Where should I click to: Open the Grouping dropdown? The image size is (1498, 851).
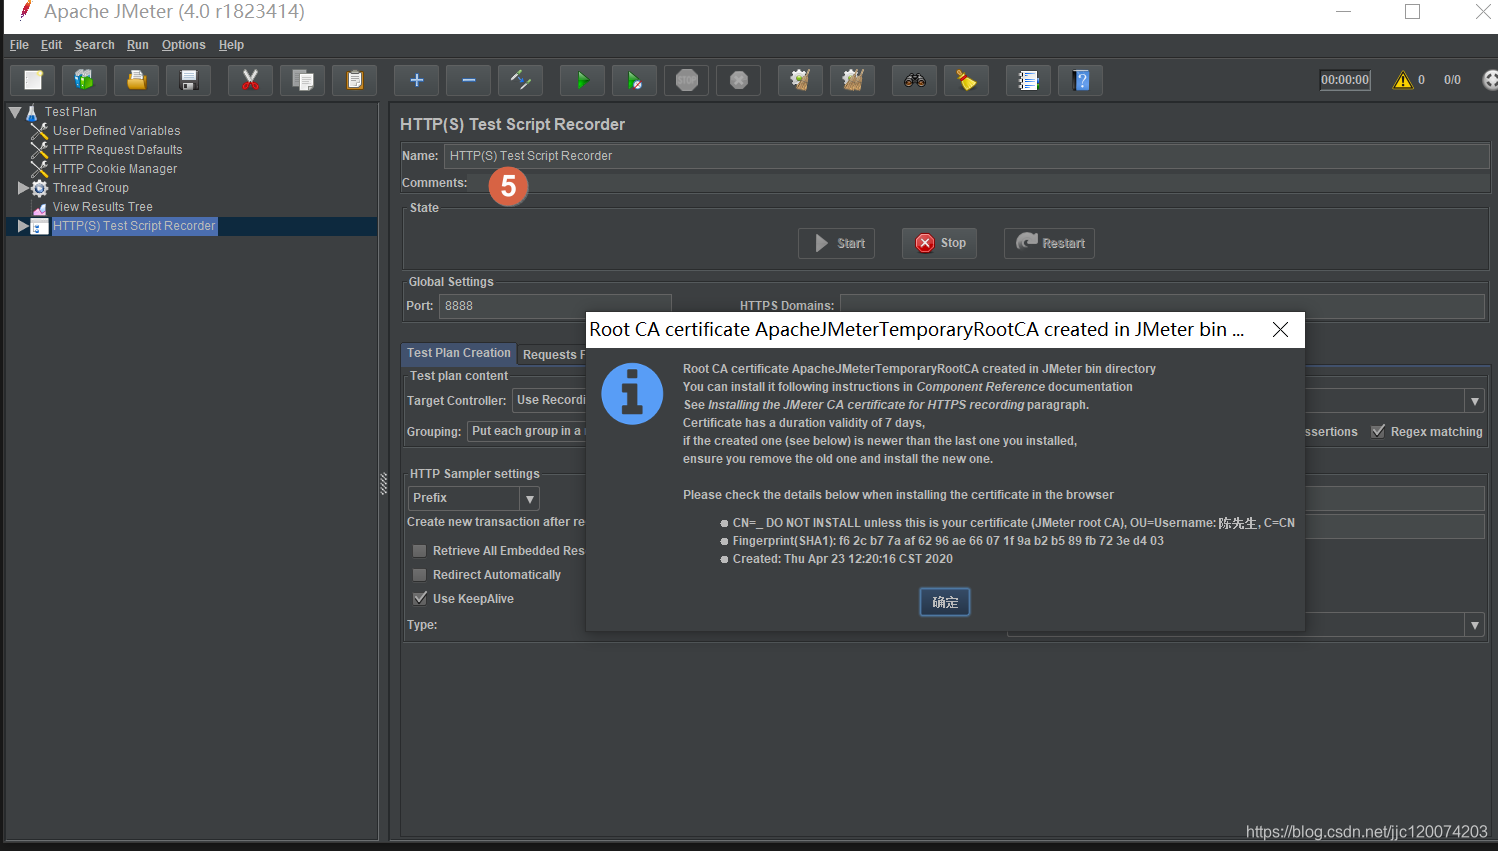tap(526, 432)
